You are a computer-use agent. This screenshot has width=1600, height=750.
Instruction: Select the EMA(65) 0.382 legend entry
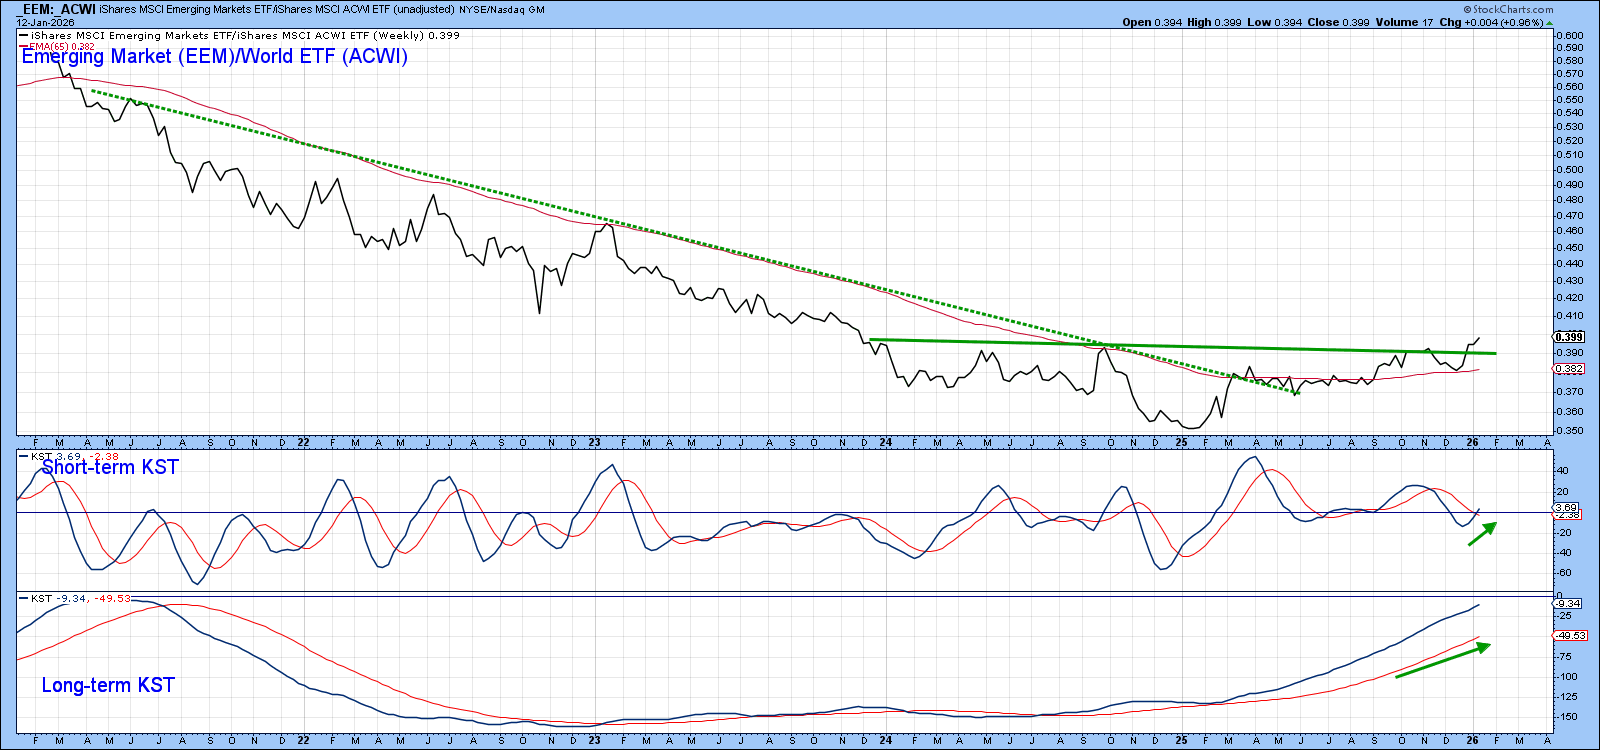click(58, 46)
